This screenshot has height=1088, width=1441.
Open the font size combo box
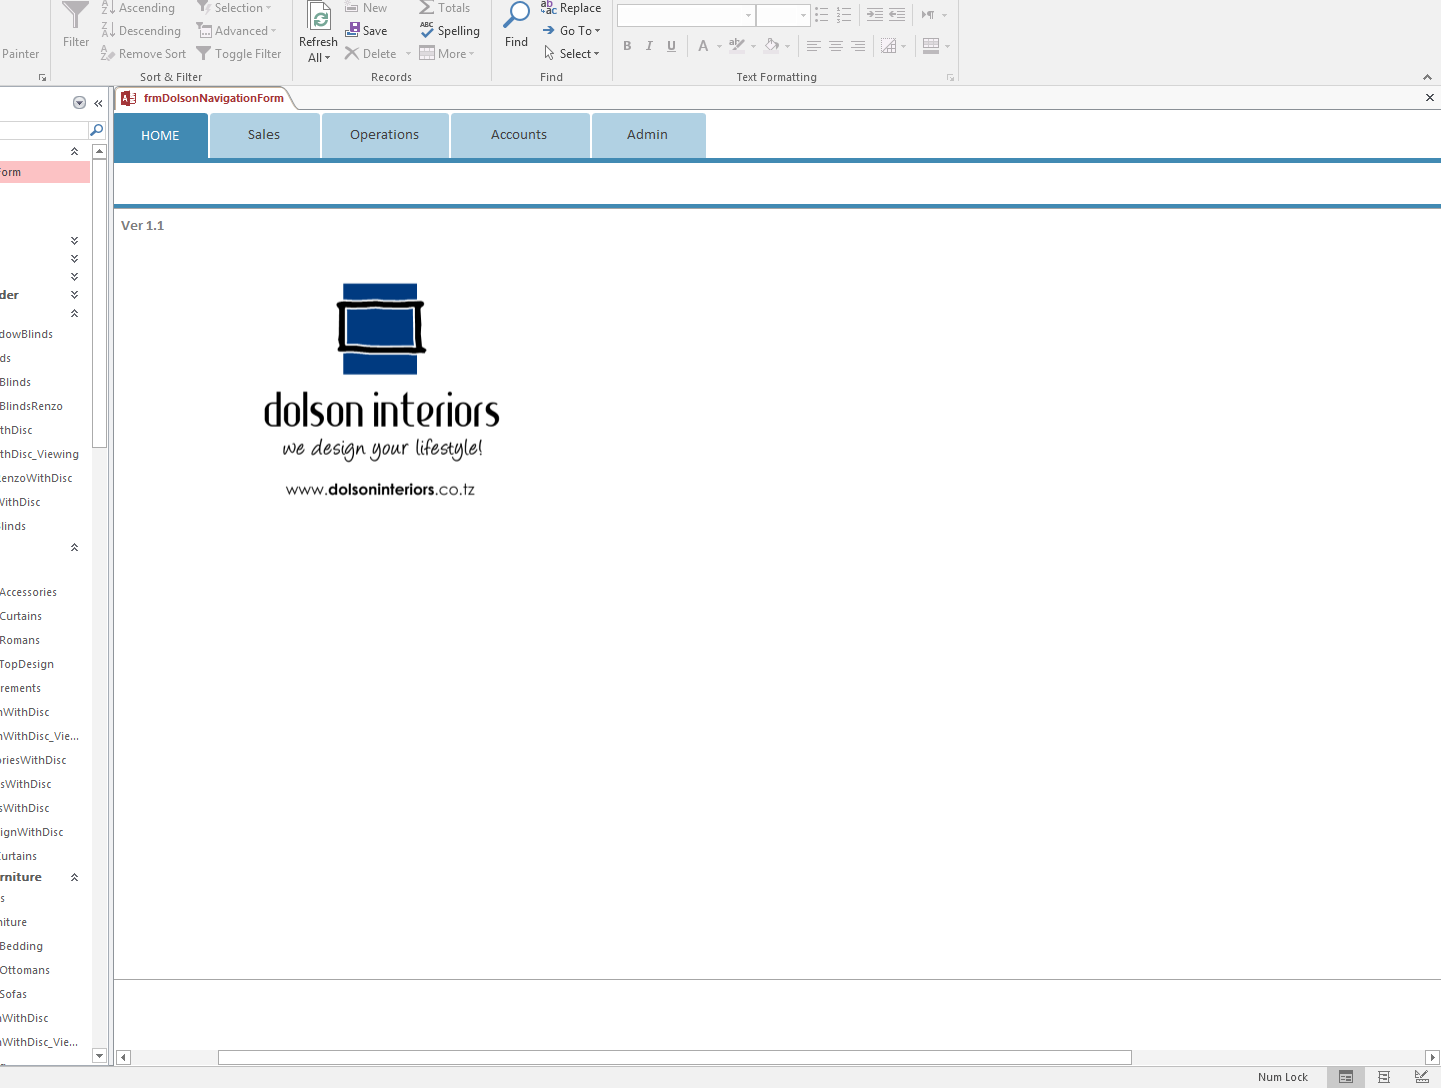point(782,15)
